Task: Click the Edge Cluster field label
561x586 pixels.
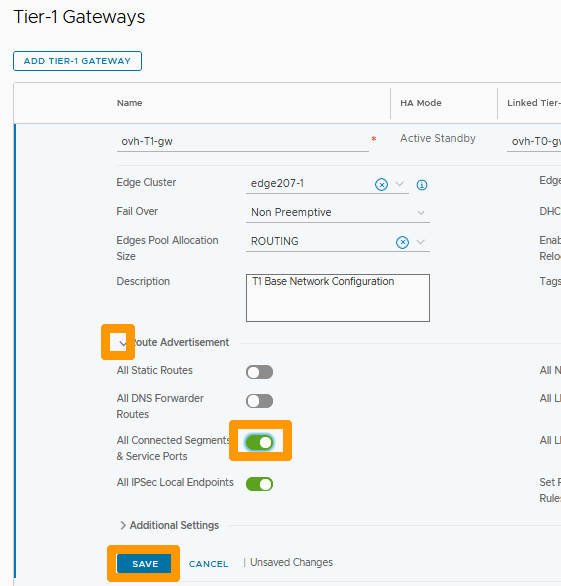Action: (x=146, y=182)
